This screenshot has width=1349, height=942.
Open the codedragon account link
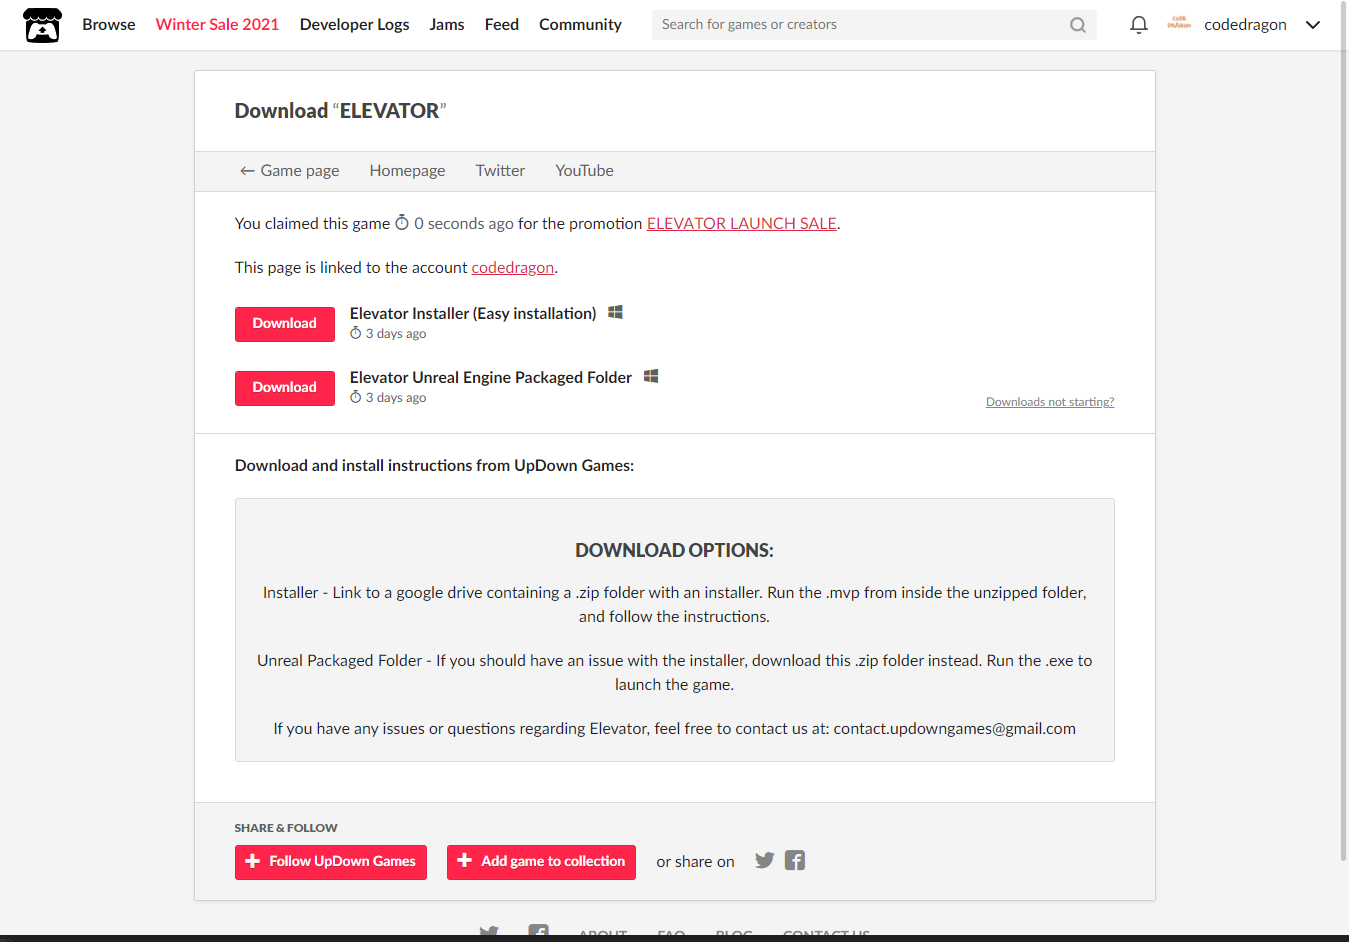pyautogui.click(x=513, y=268)
